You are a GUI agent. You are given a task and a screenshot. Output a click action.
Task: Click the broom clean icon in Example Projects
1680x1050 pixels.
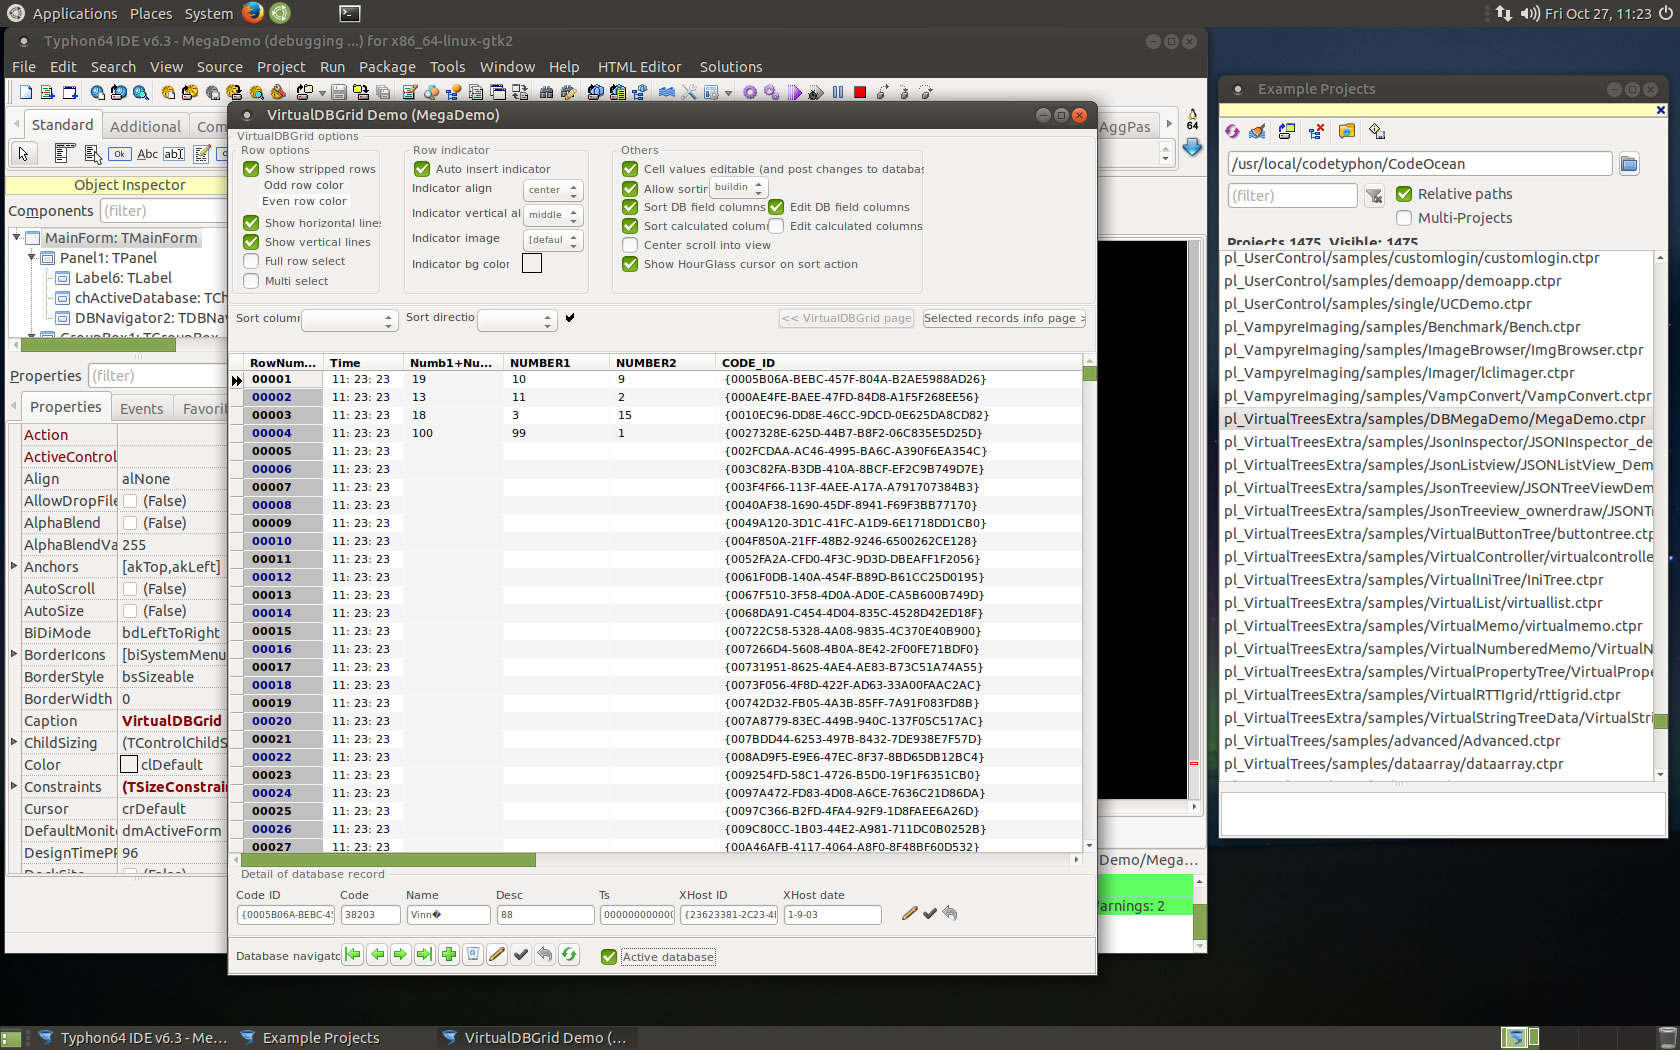point(1258,131)
